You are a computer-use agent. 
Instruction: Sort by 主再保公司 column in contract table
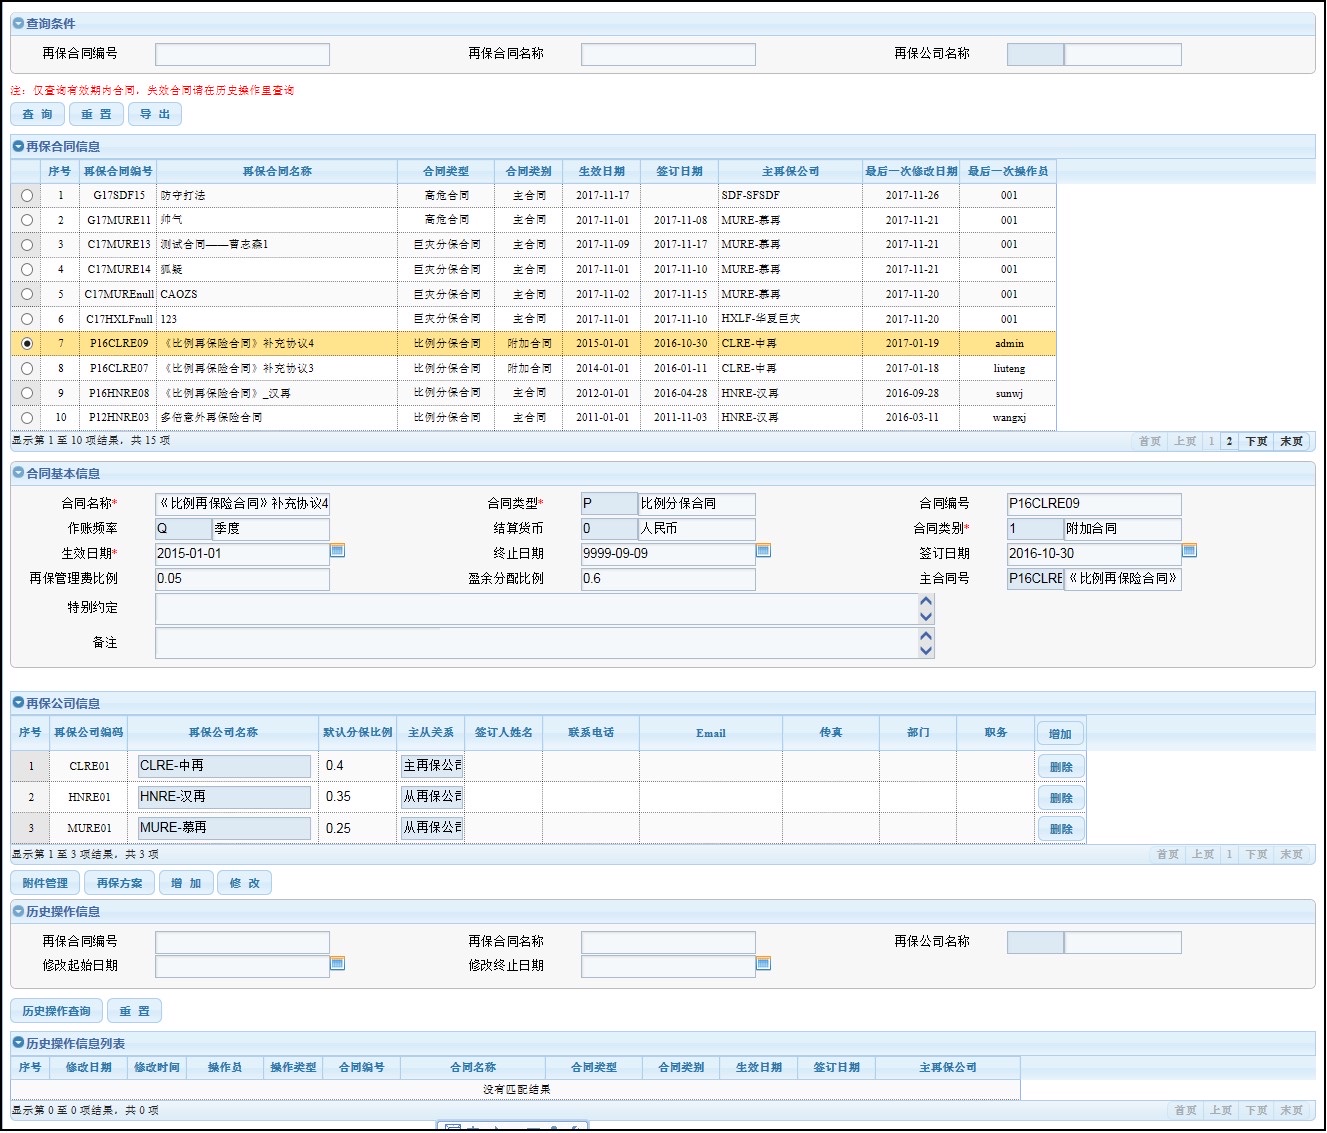(x=790, y=171)
